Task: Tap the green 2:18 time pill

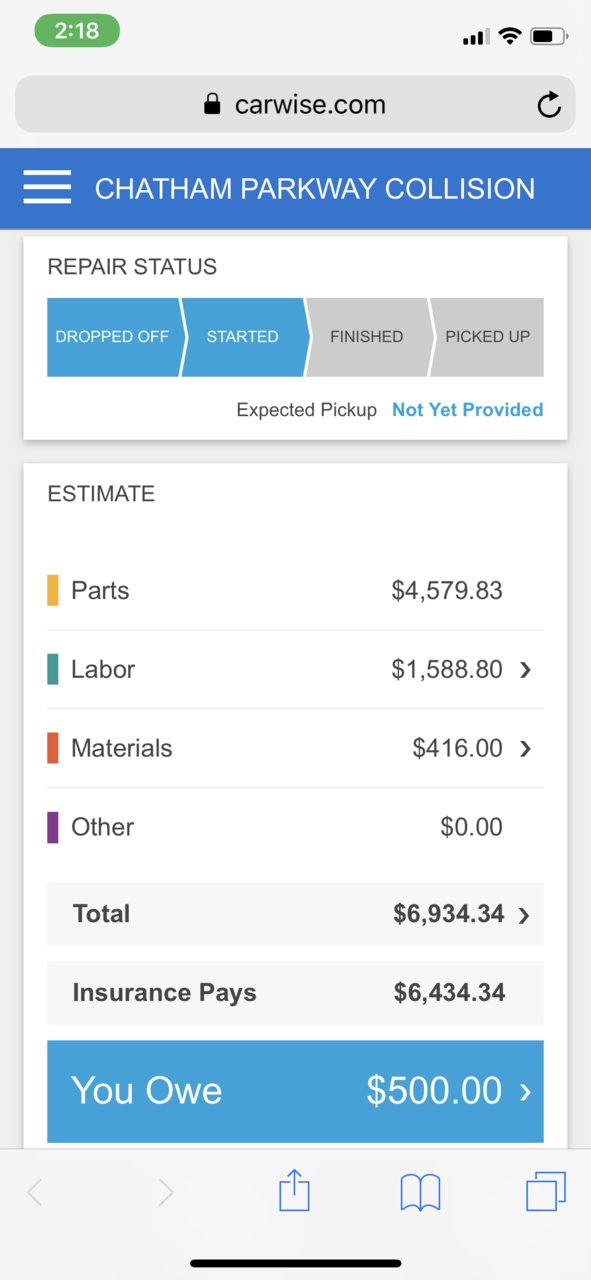Action: (77, 30)
